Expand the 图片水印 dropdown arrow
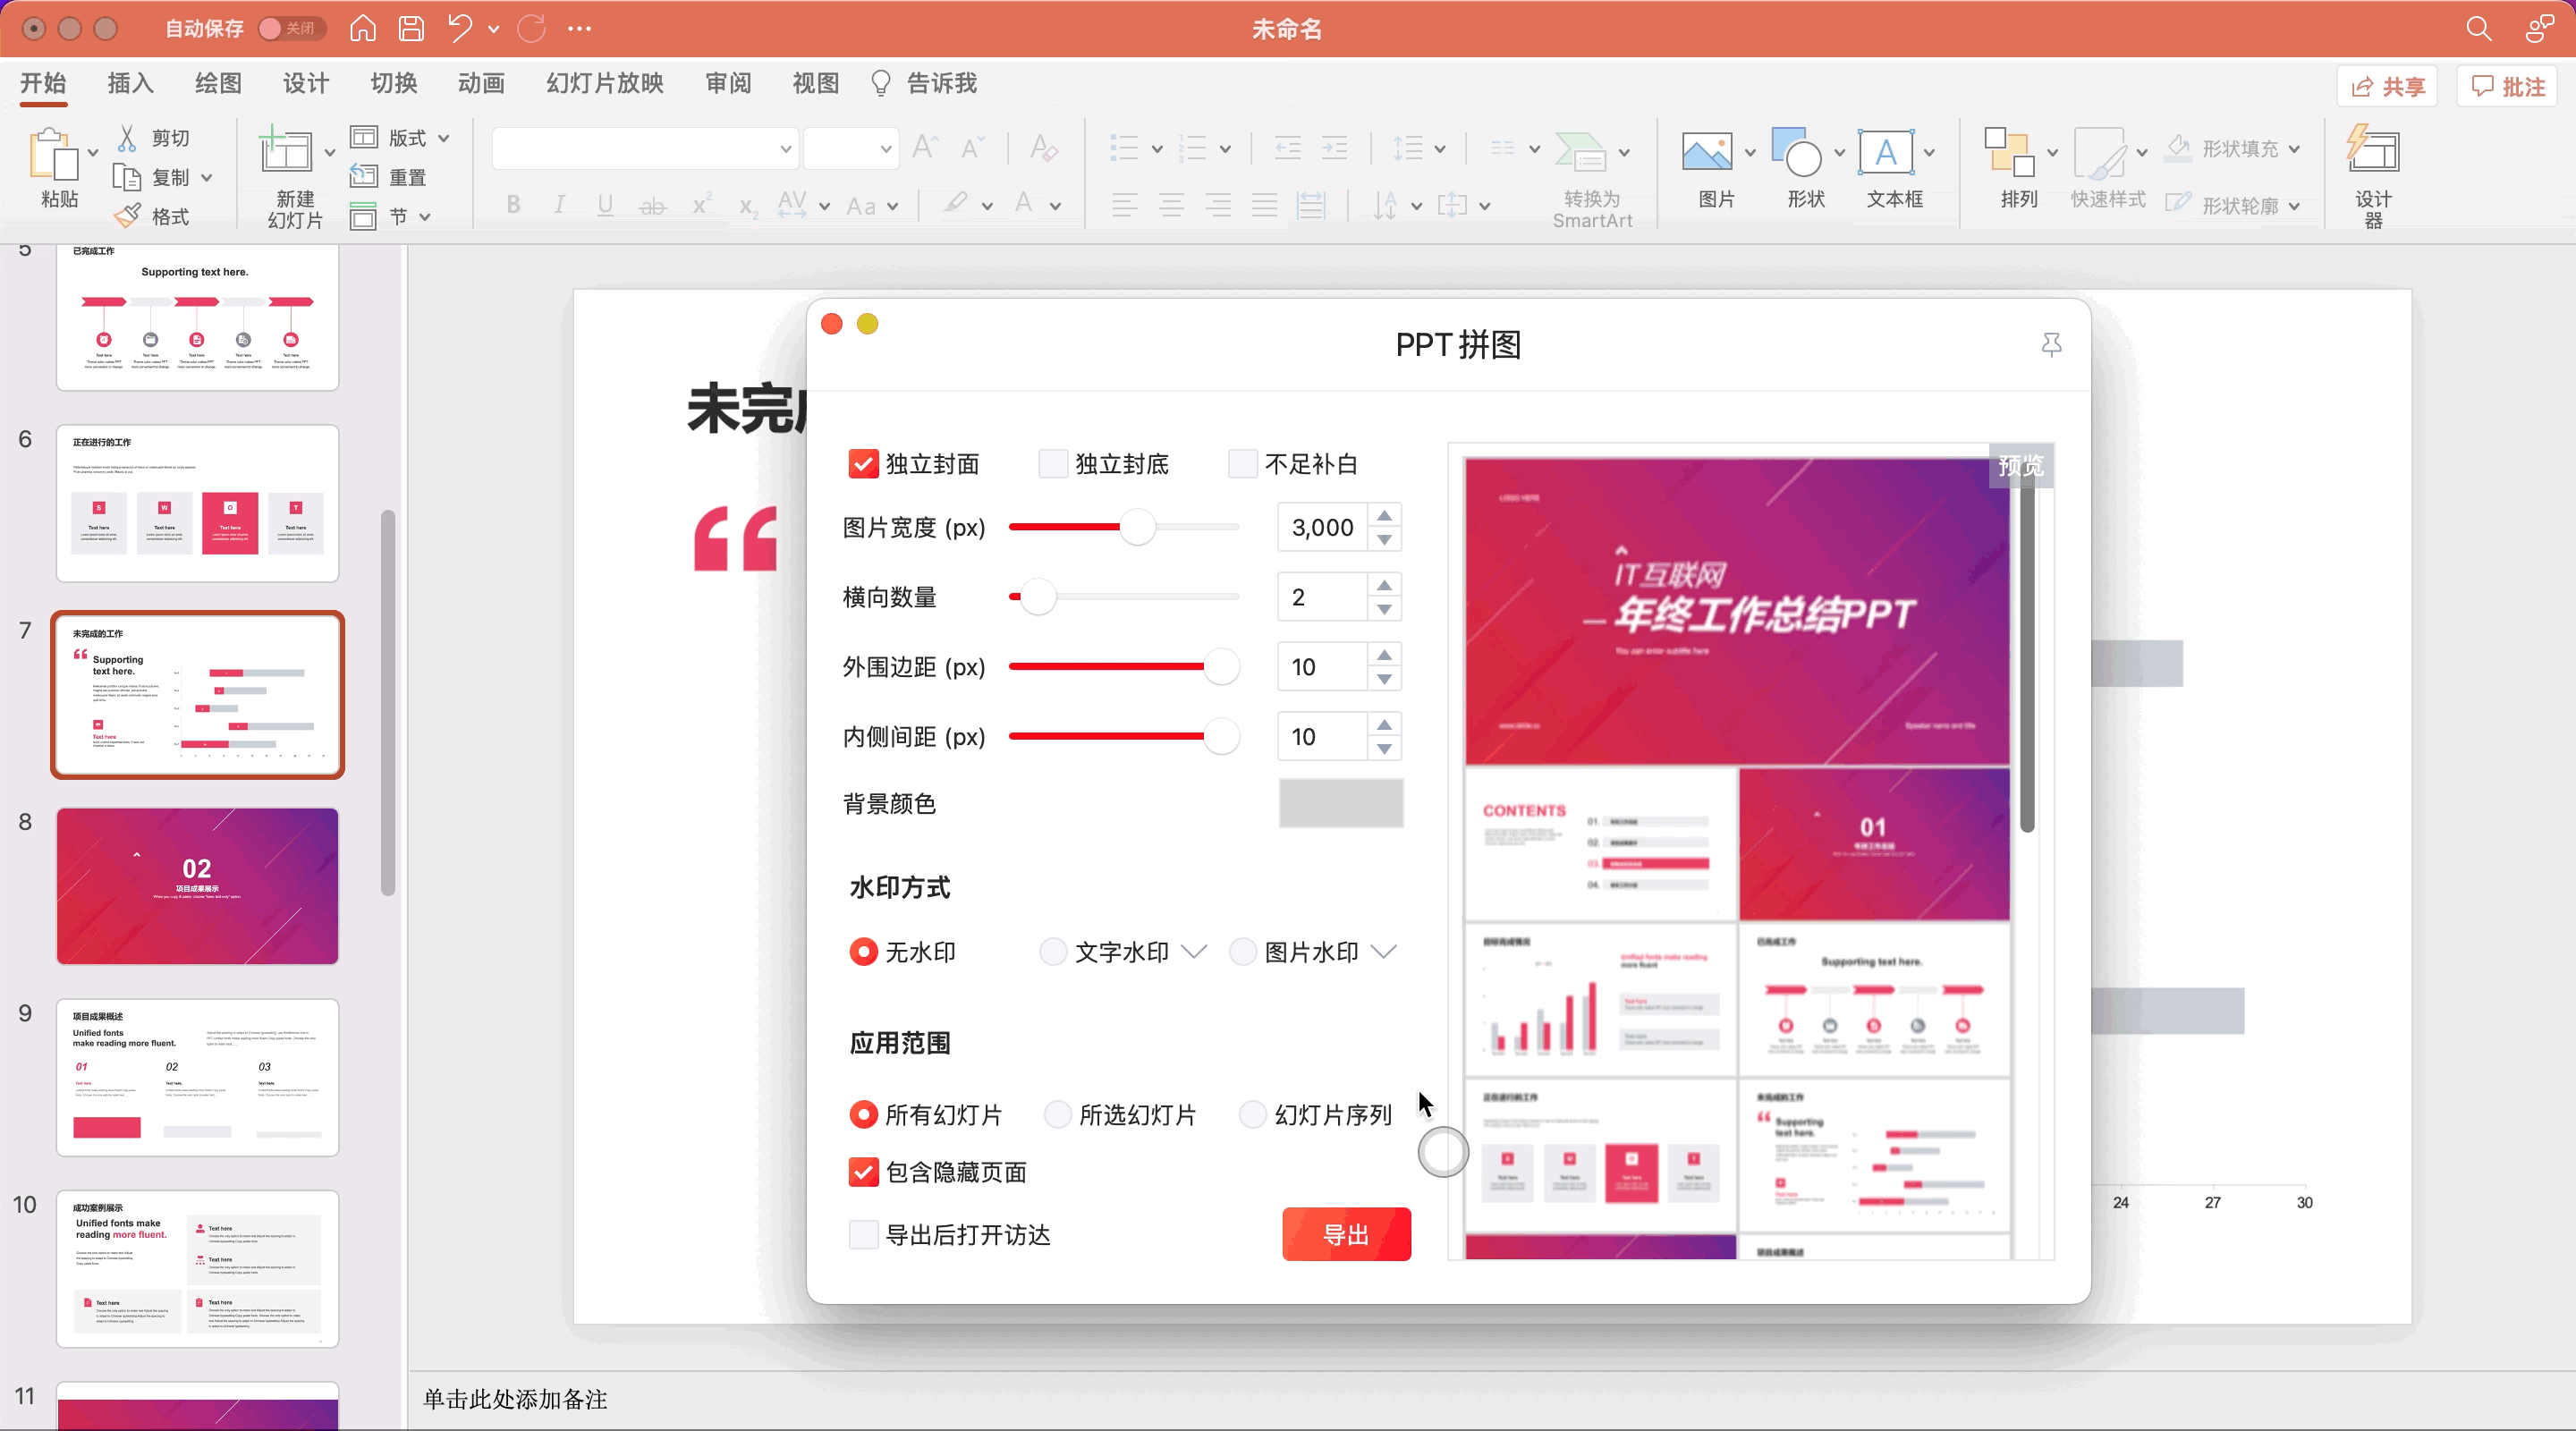2576x1431 pixels. (1384, 952)
